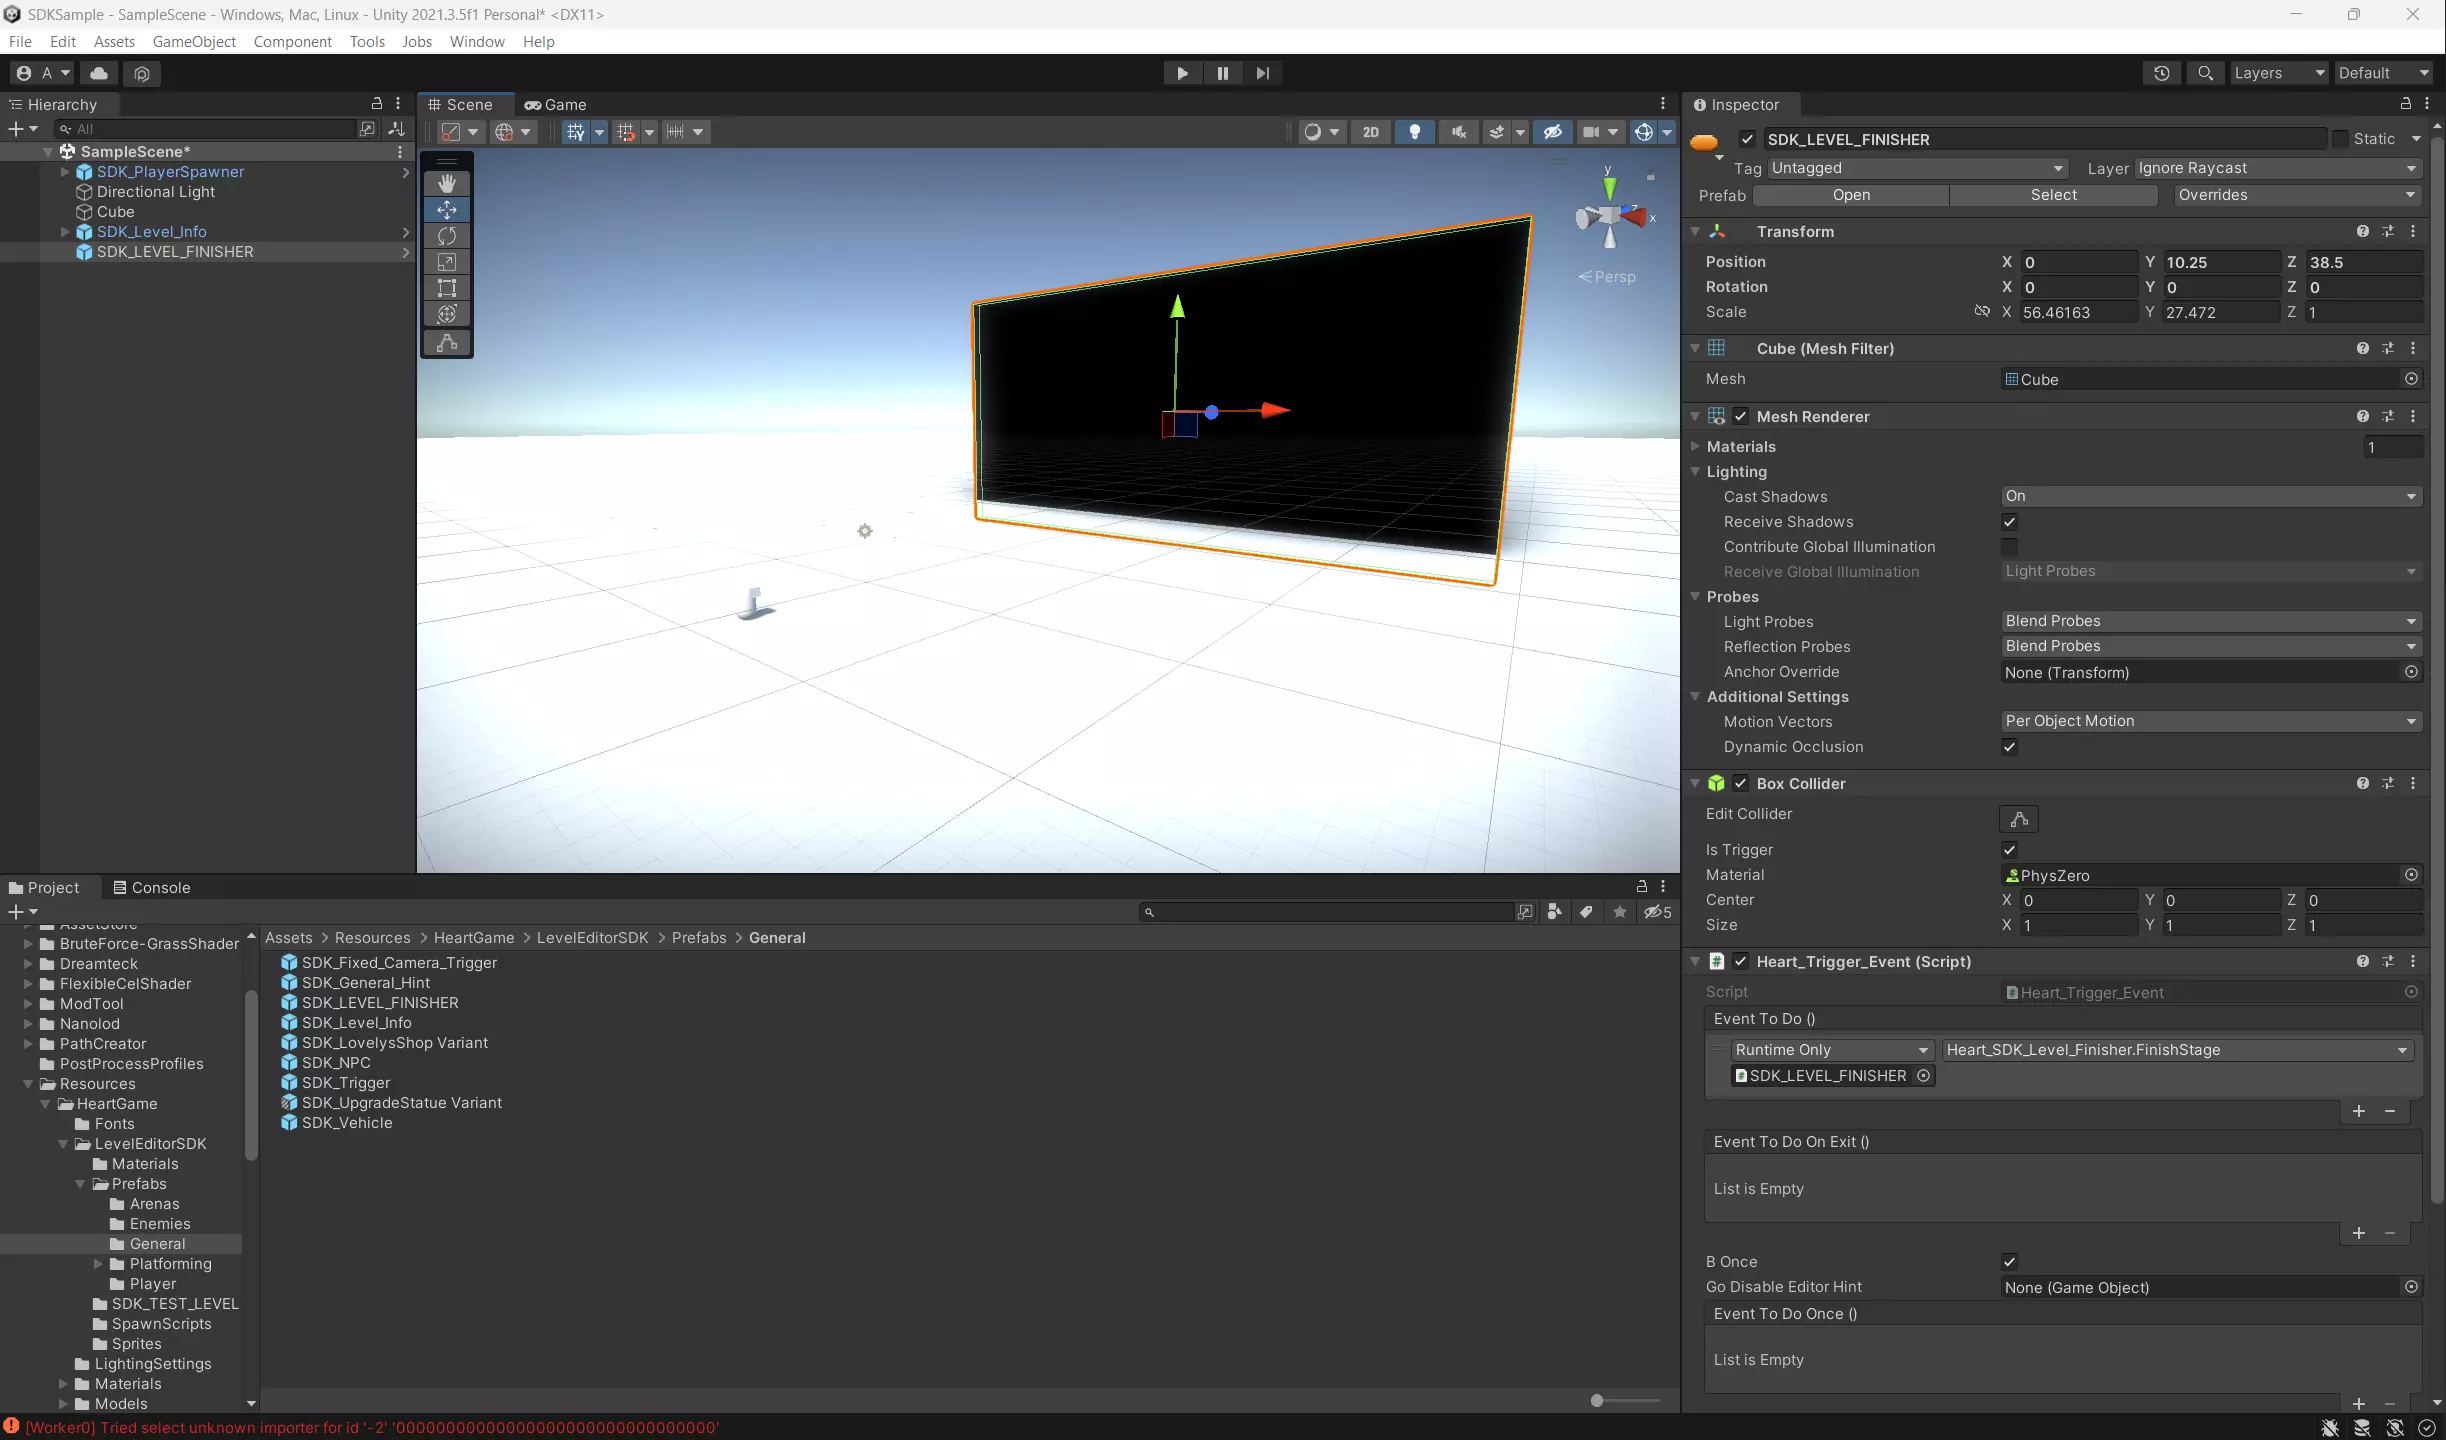
Task: Open Unity cloud services icon
Action: (x=99, y=73)
